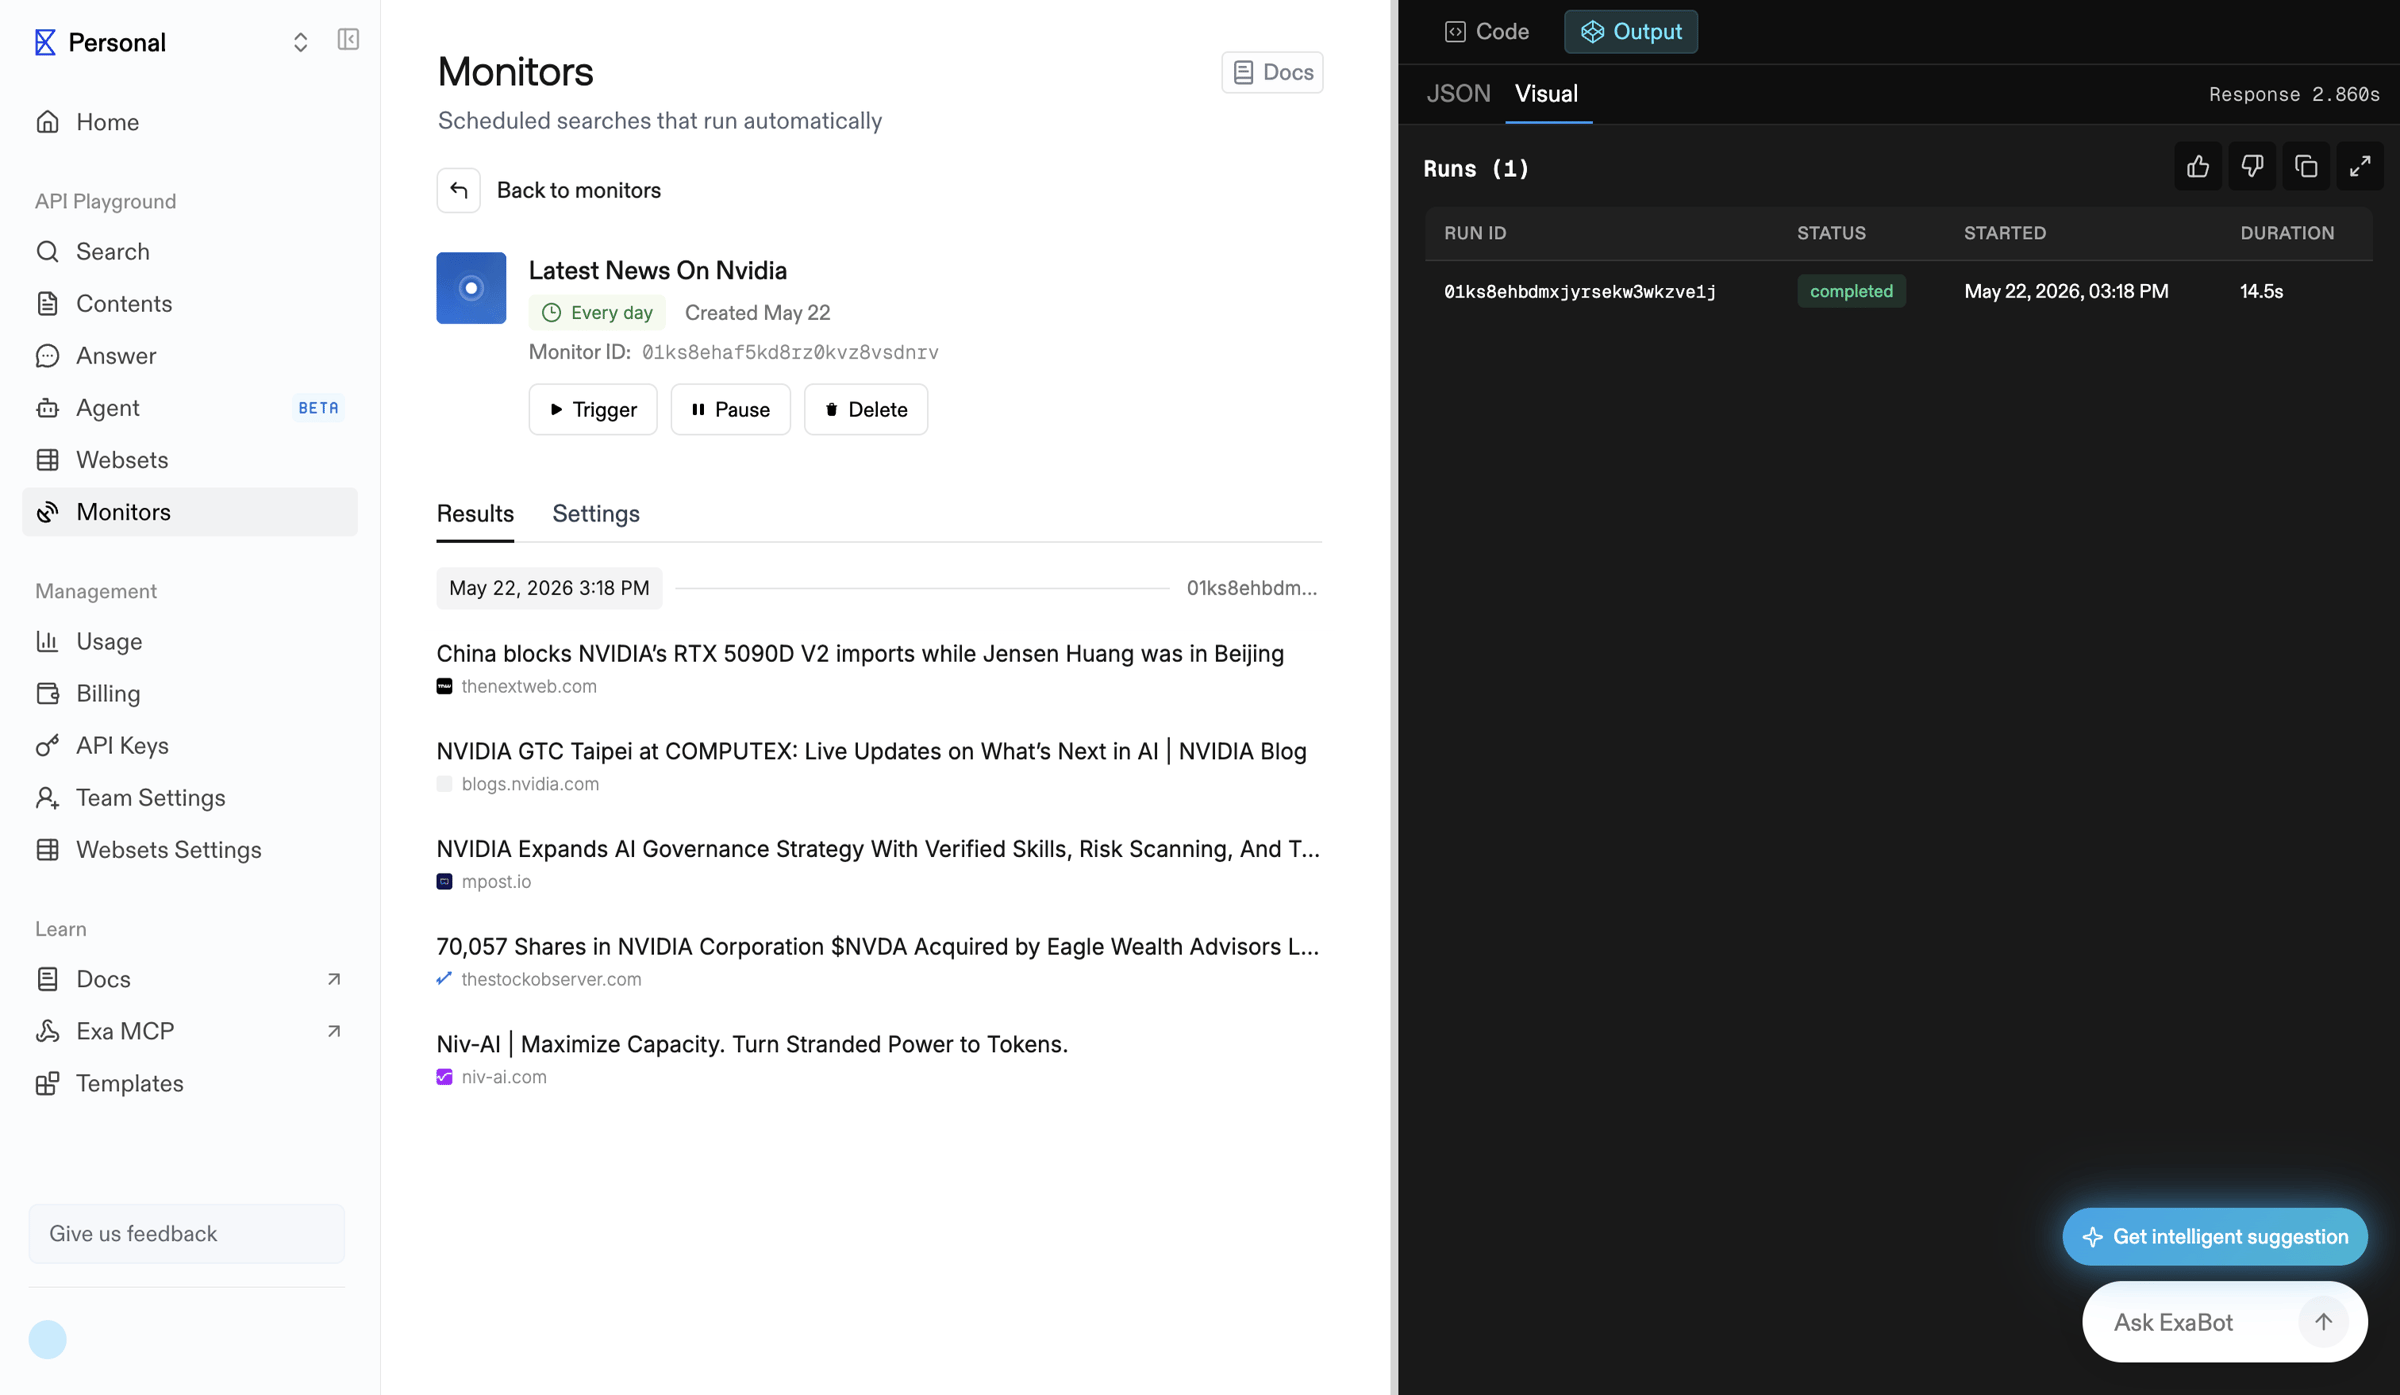This screenshot has height=1395, width=2400.
Task: Select the Visual view tab
Action: coord(1546,94)
